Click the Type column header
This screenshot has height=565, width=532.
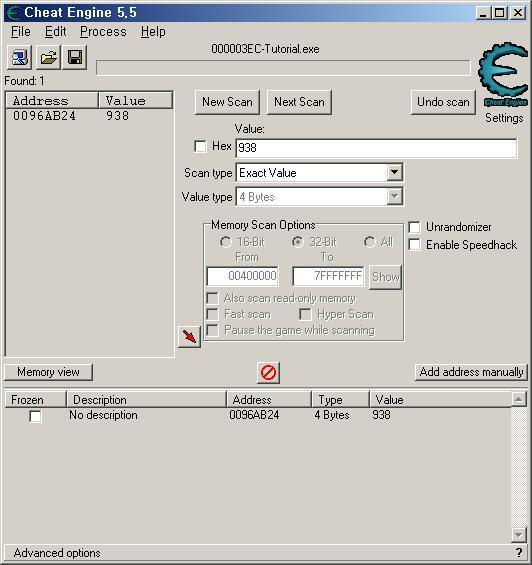point(340,400)
